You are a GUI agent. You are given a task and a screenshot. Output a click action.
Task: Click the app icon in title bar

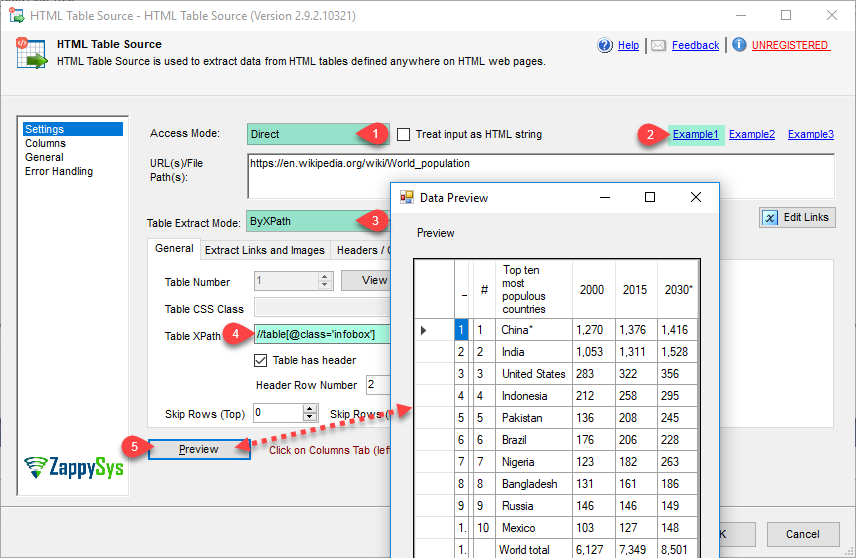pos(16,16)
